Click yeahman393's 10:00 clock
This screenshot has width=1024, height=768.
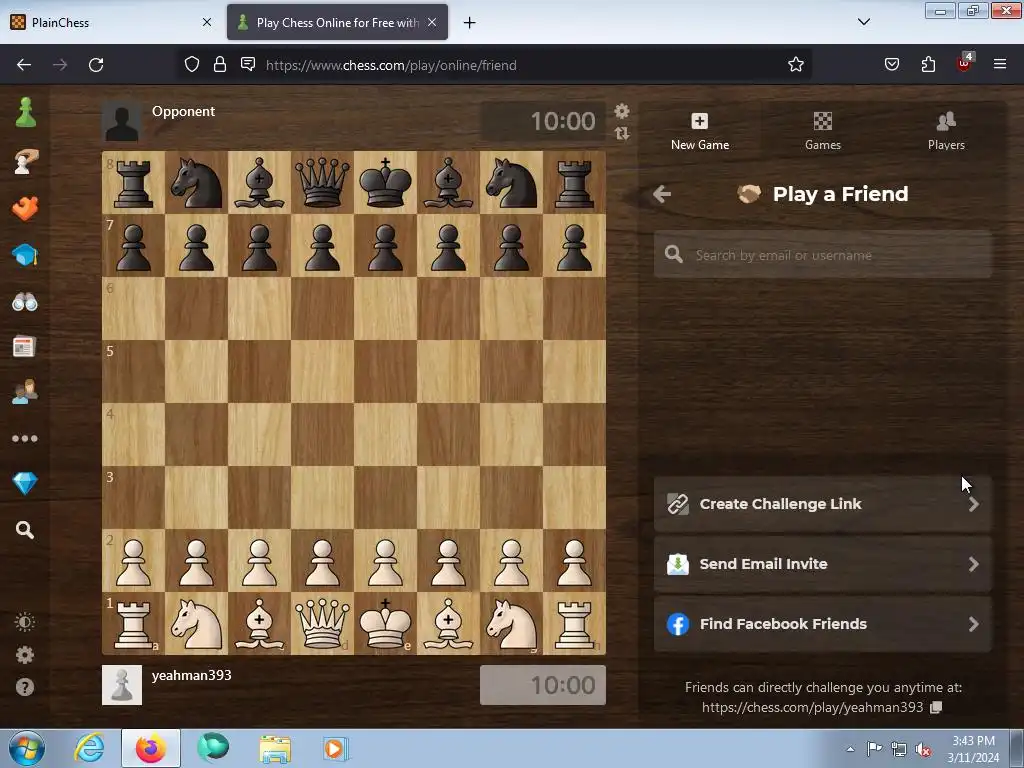543,685
